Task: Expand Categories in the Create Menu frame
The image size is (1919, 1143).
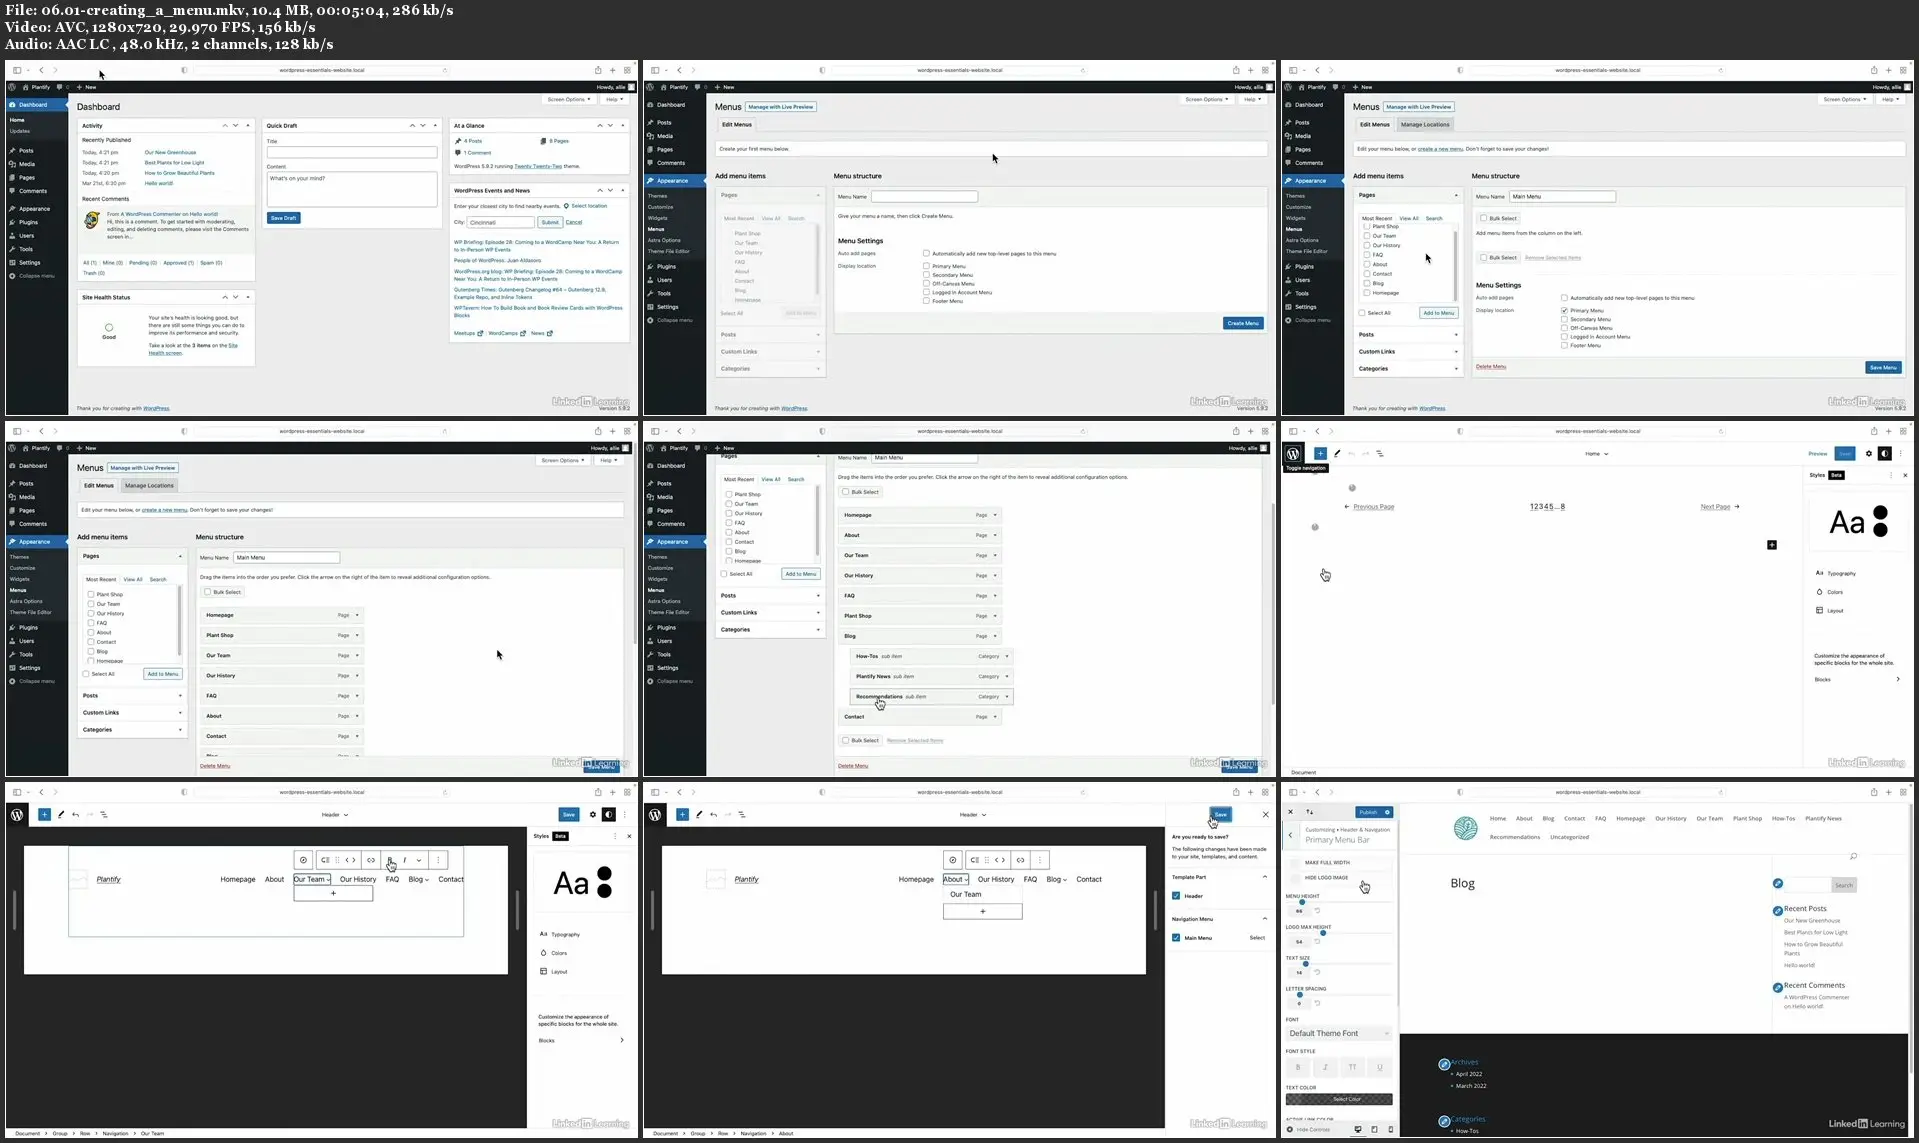Action: pos(770,369)
